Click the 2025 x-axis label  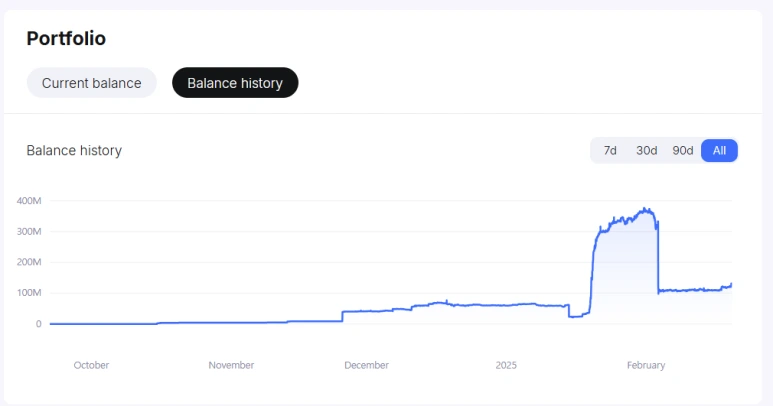pyautogui.click(x=507, y=365)
